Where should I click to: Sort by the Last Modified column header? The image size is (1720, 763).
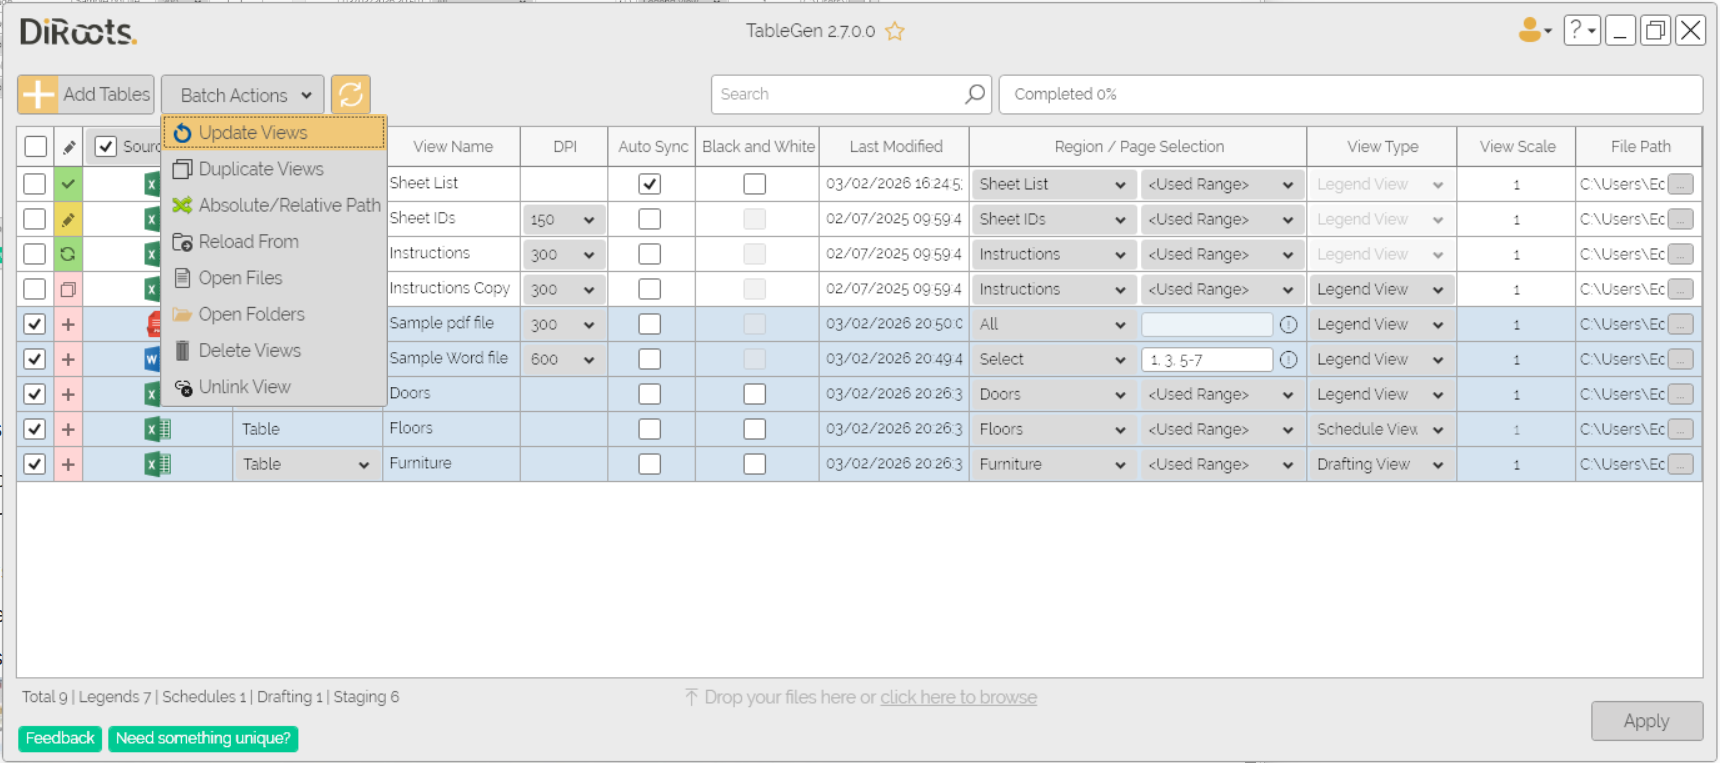(895, 147)
